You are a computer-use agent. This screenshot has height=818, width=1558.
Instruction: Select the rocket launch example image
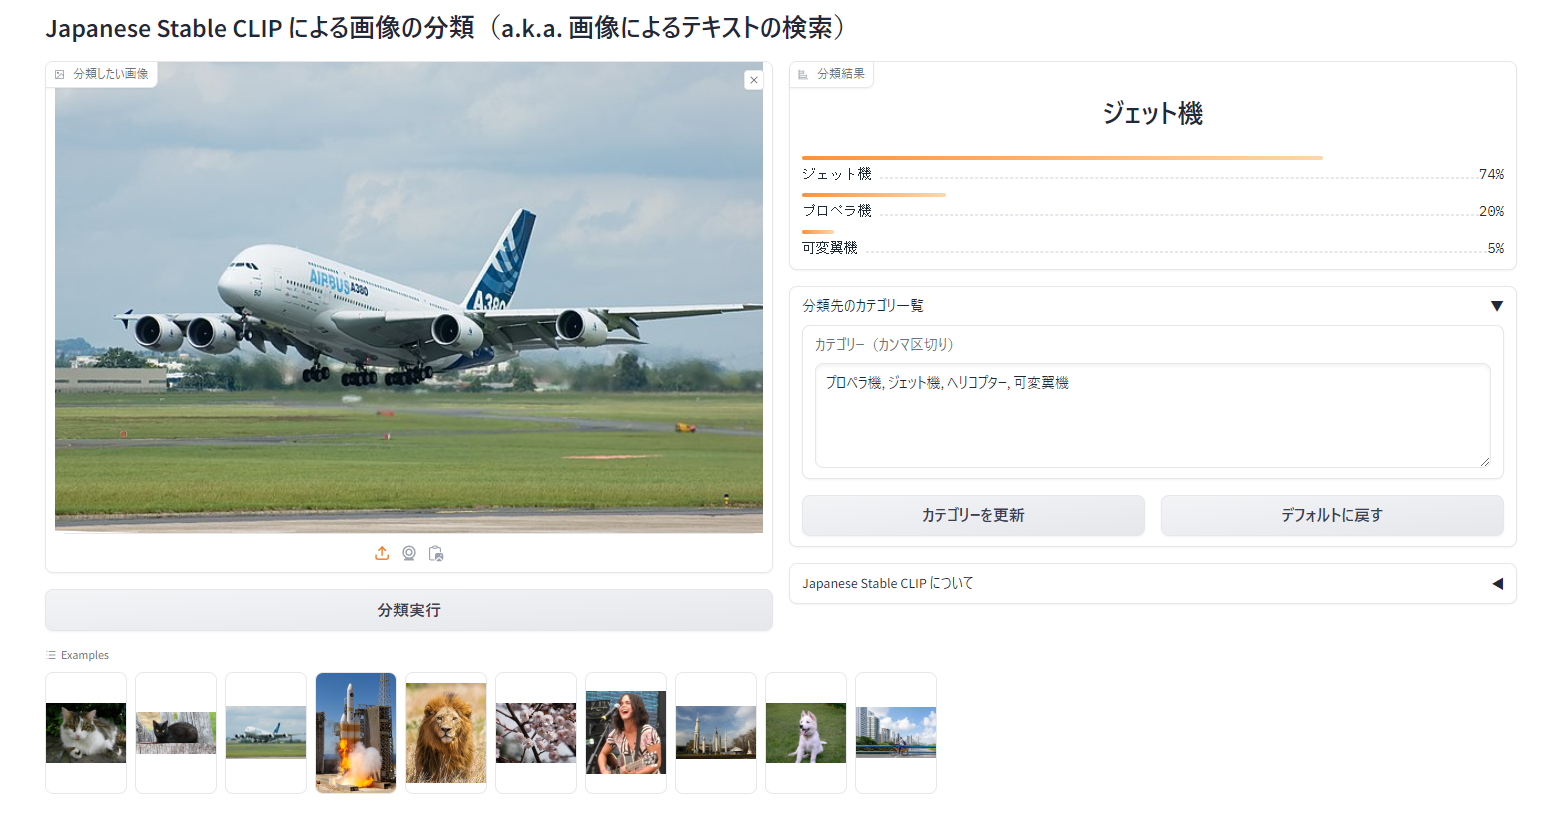pyautogui.click(x=356, y=733)
